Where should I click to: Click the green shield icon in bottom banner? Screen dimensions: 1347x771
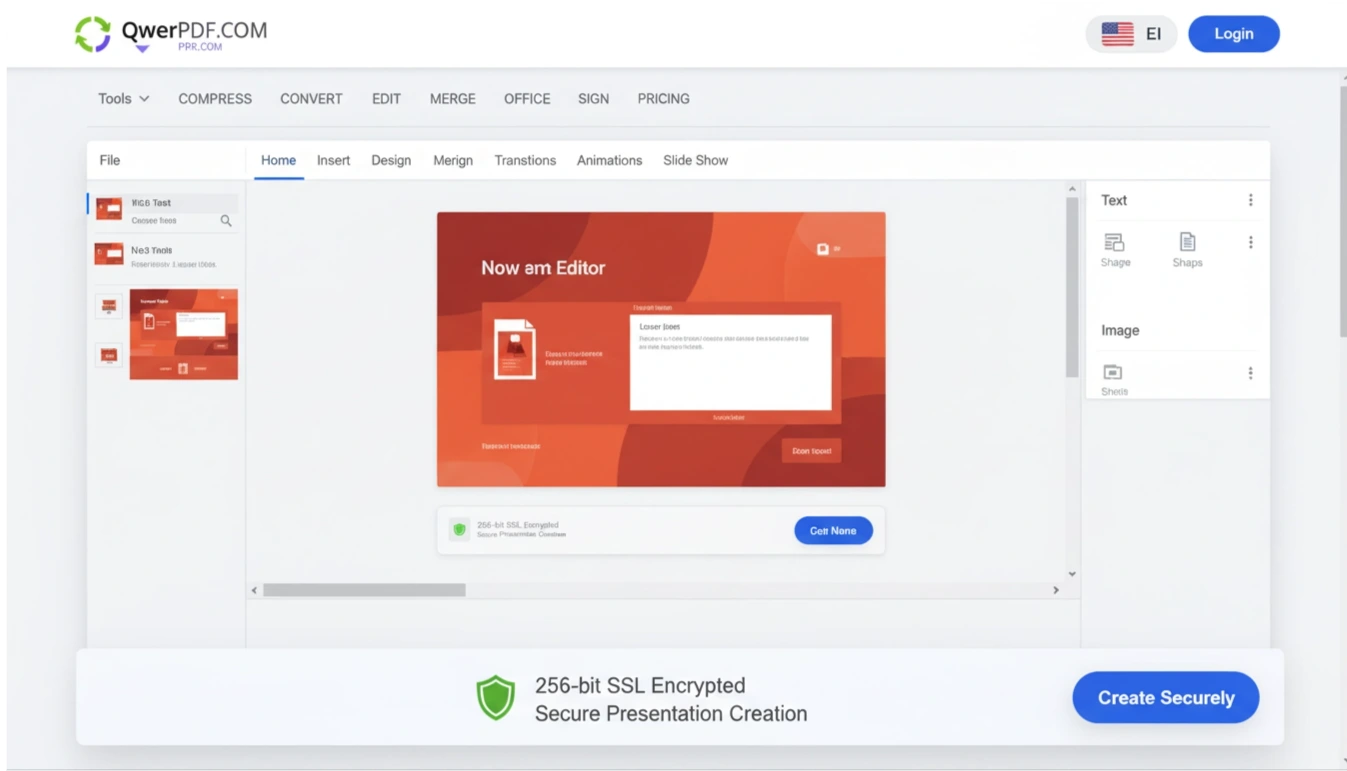click(495, 698)
